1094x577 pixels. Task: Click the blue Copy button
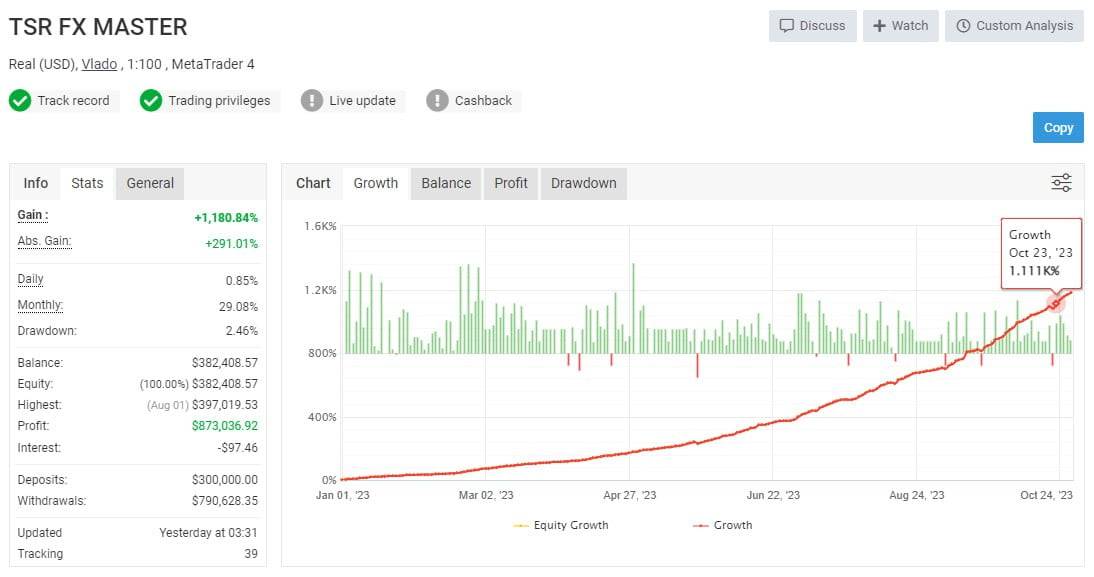pos(1058,128)
